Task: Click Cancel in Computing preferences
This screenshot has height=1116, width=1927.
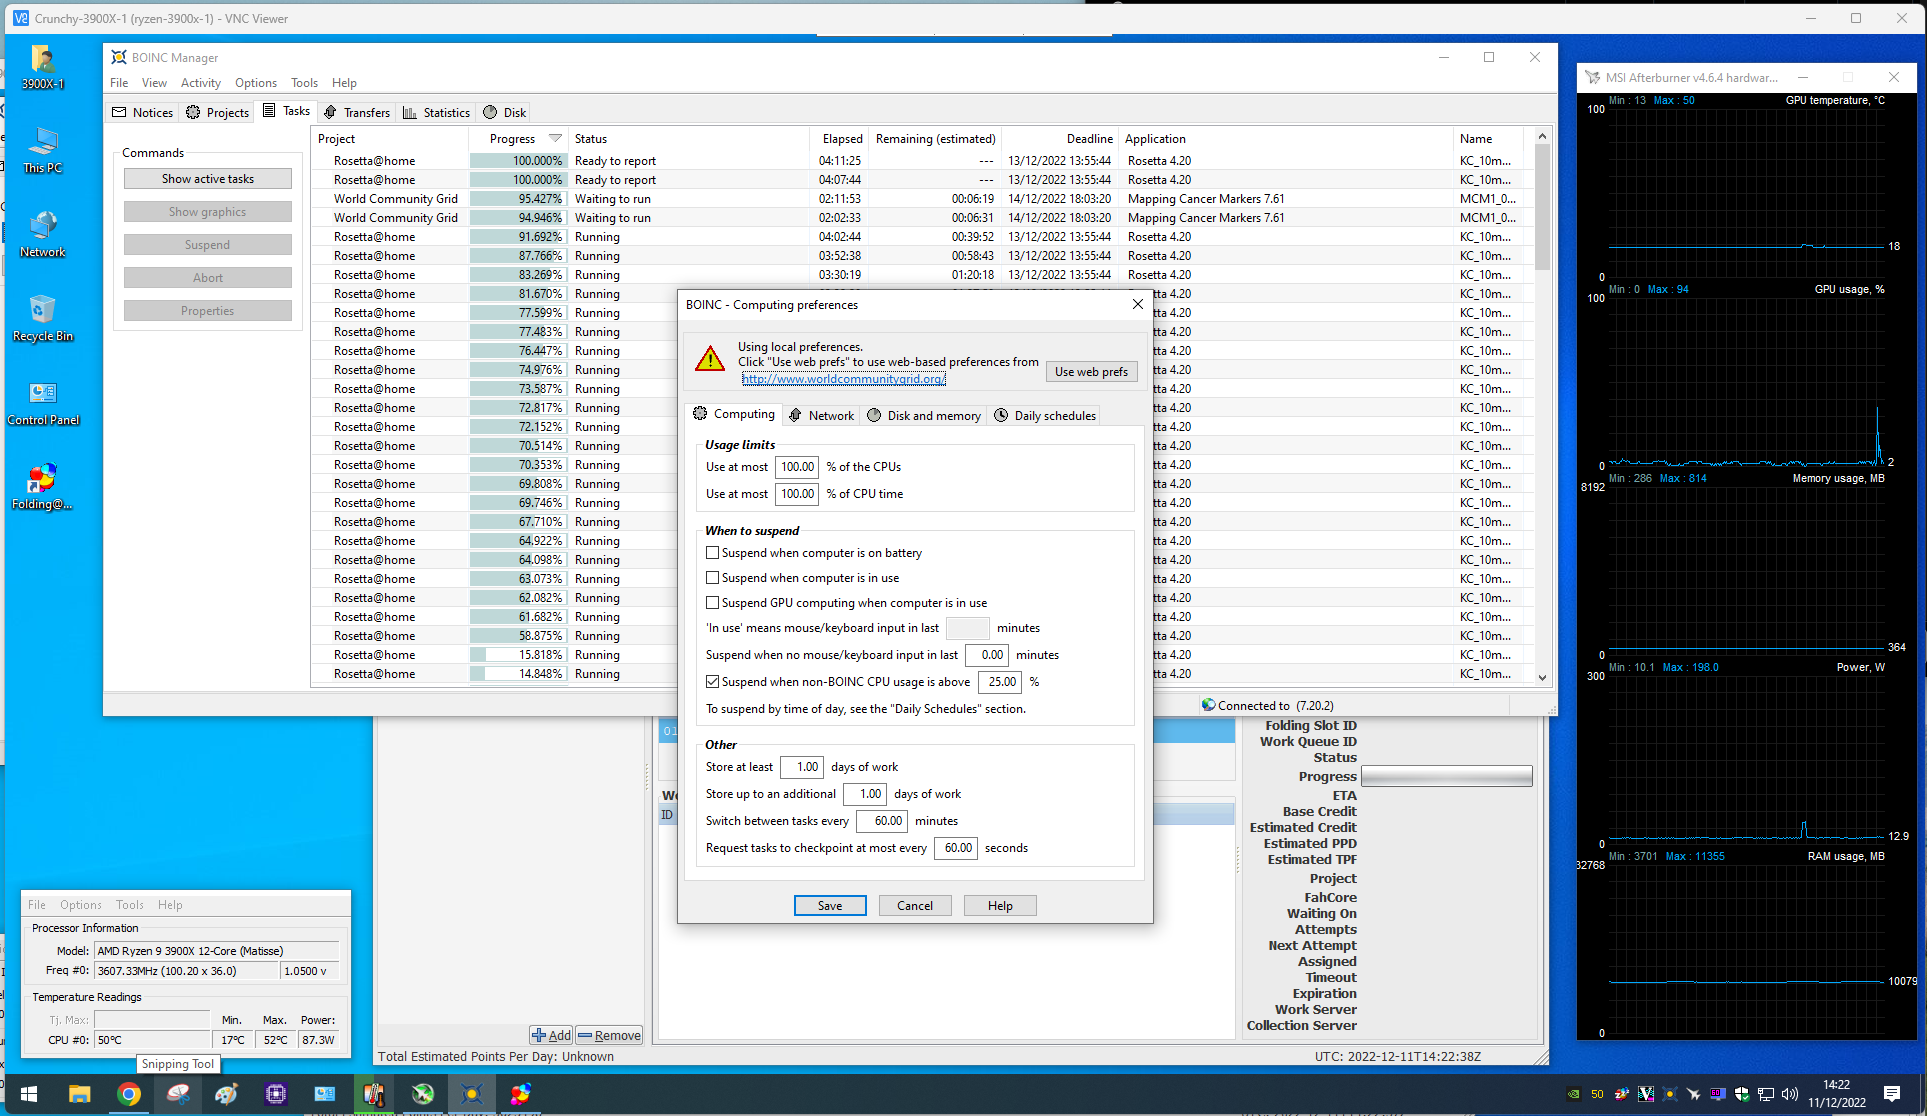Action: [915, 906]
